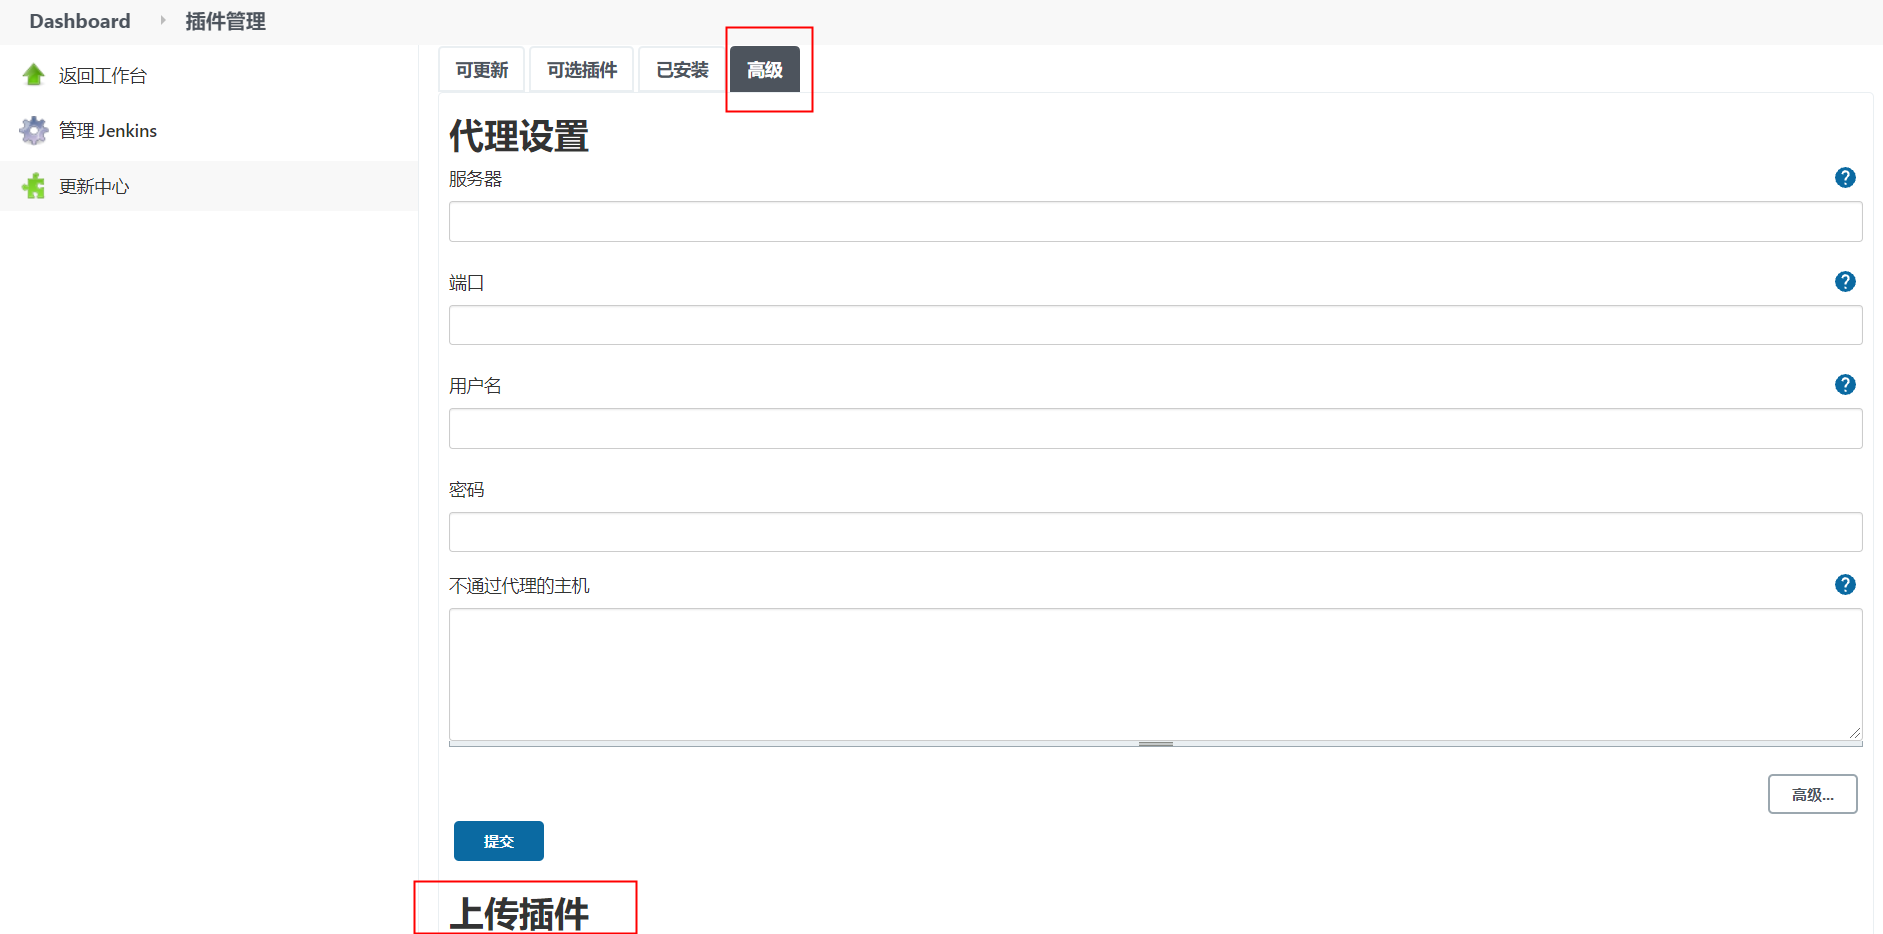
Task: Focus the 端口 input field
Action: tap(1155, 325)
